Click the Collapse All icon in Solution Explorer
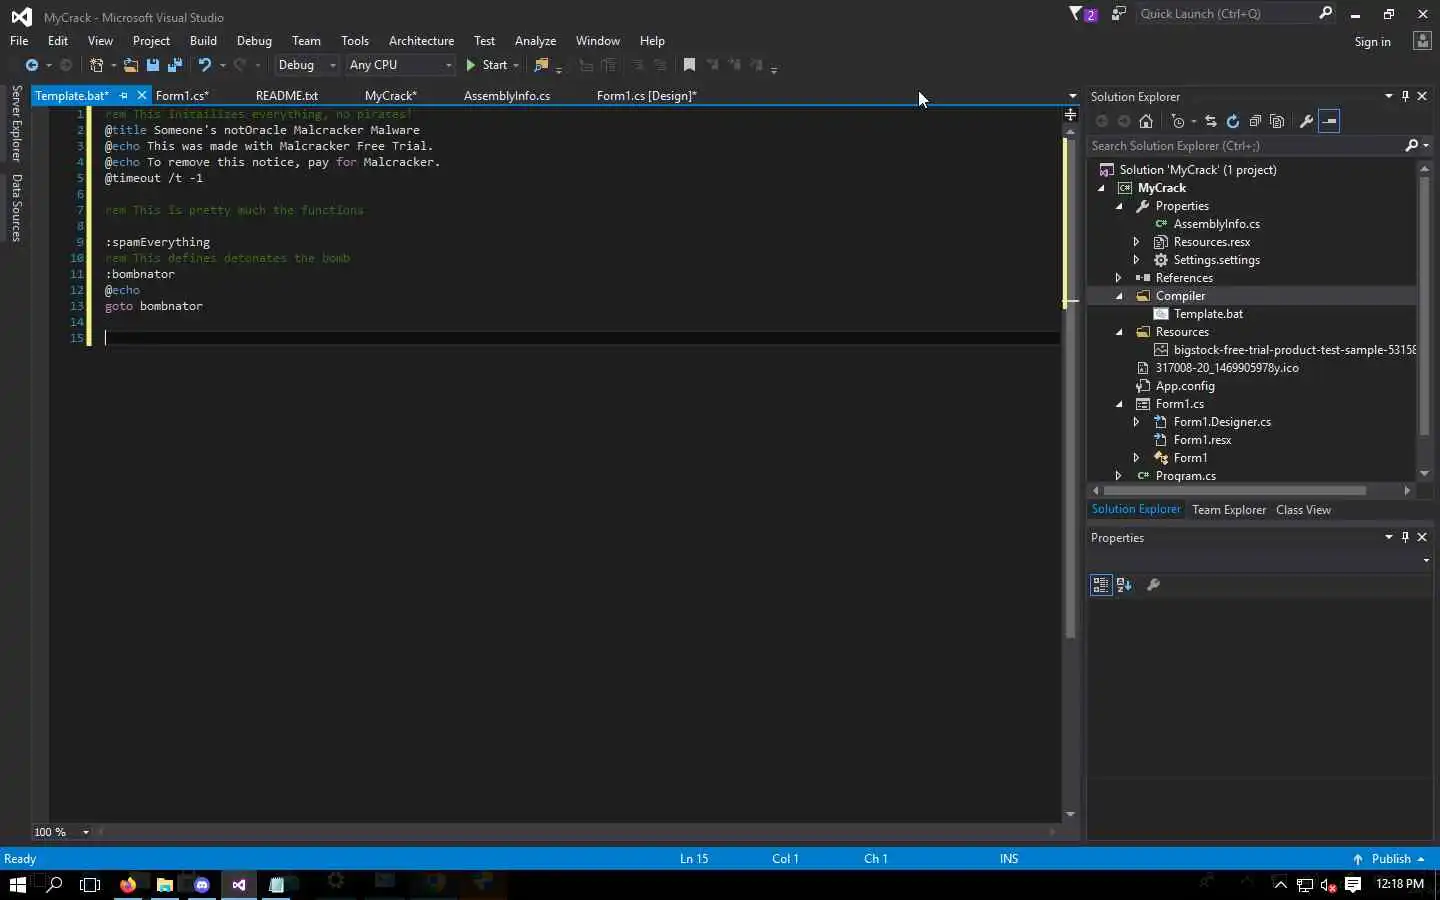The width and height of the screenshot is (1440, 900). coord(1255,121)
